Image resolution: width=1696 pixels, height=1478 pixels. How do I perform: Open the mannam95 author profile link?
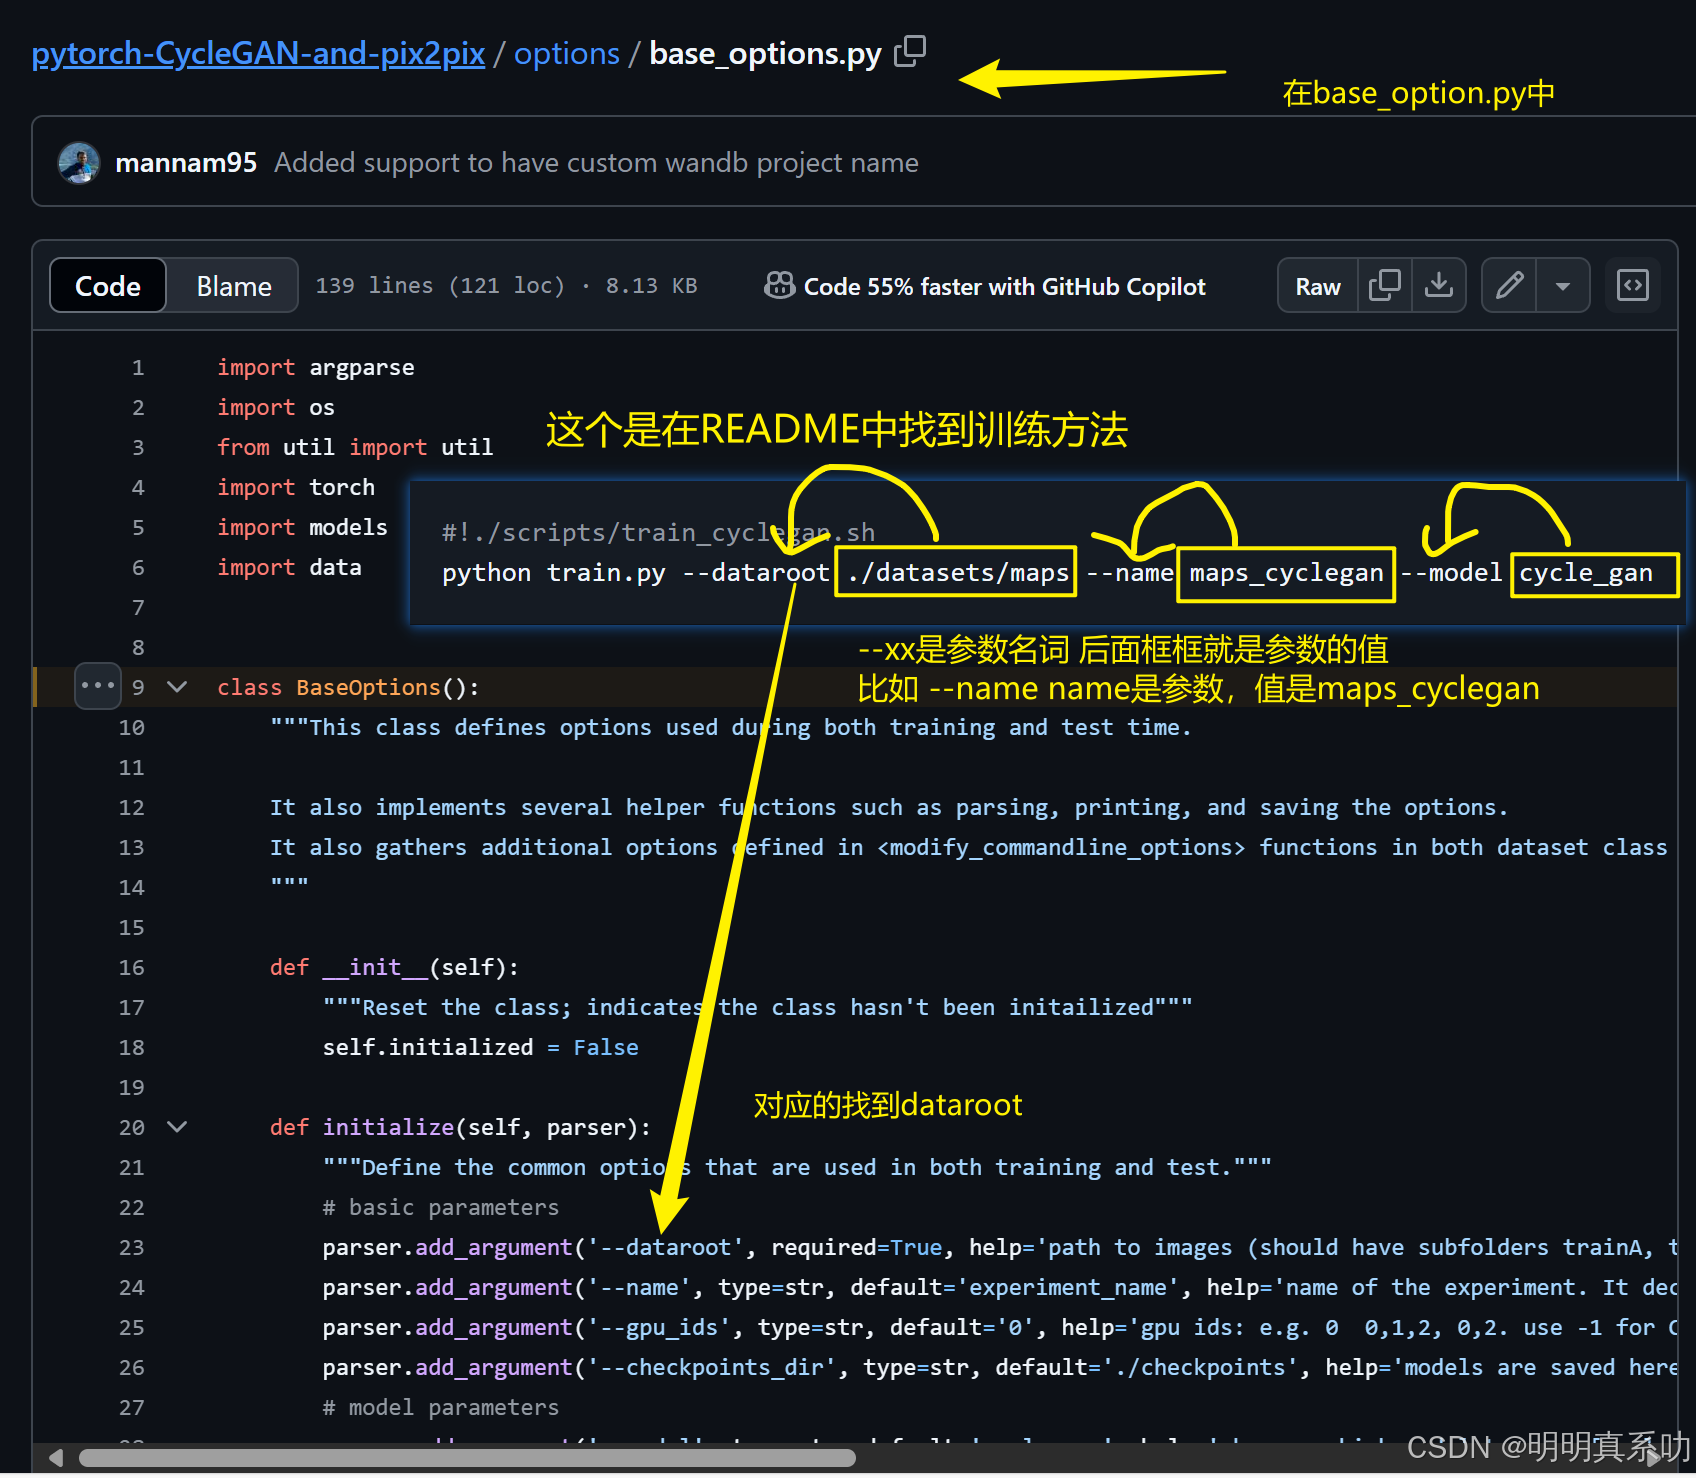point(186,163)
